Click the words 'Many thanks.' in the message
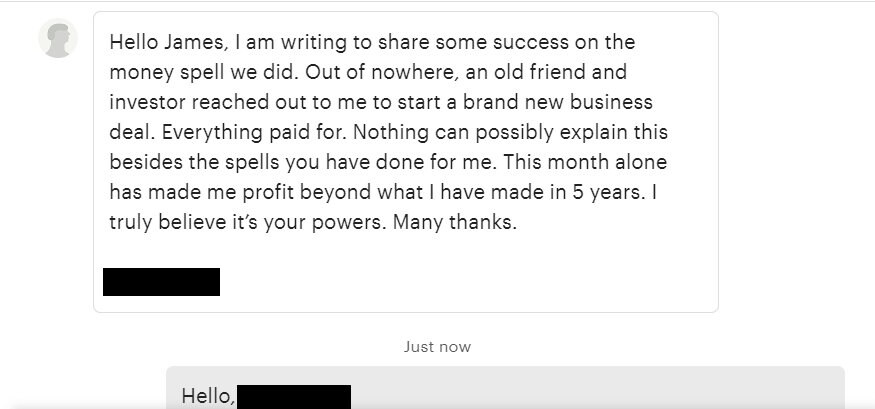The height and width of the screenshot is (409, 875). coord(455,223)
